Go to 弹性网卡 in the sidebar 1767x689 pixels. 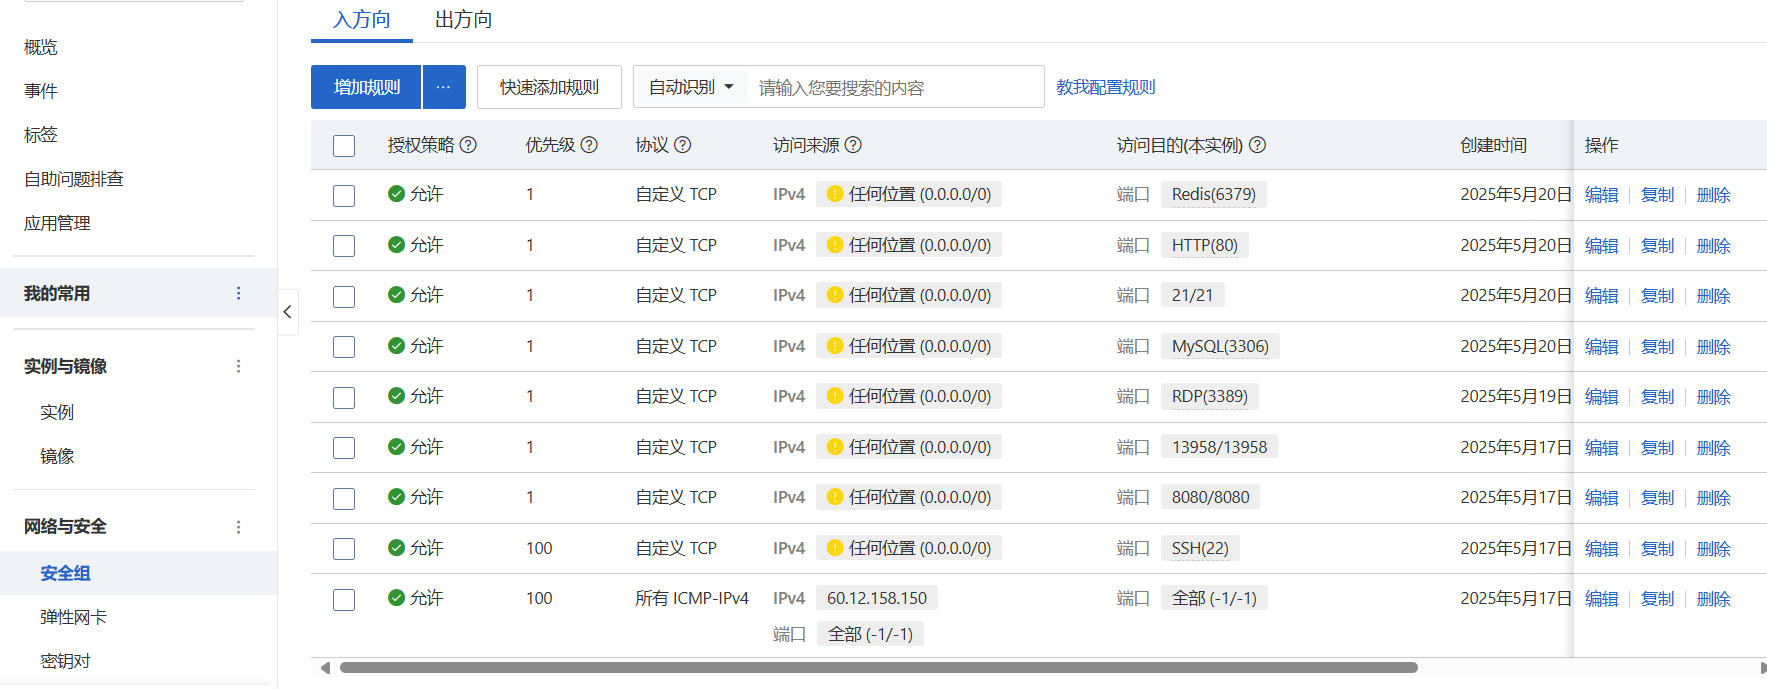click(x=73, y=617)
